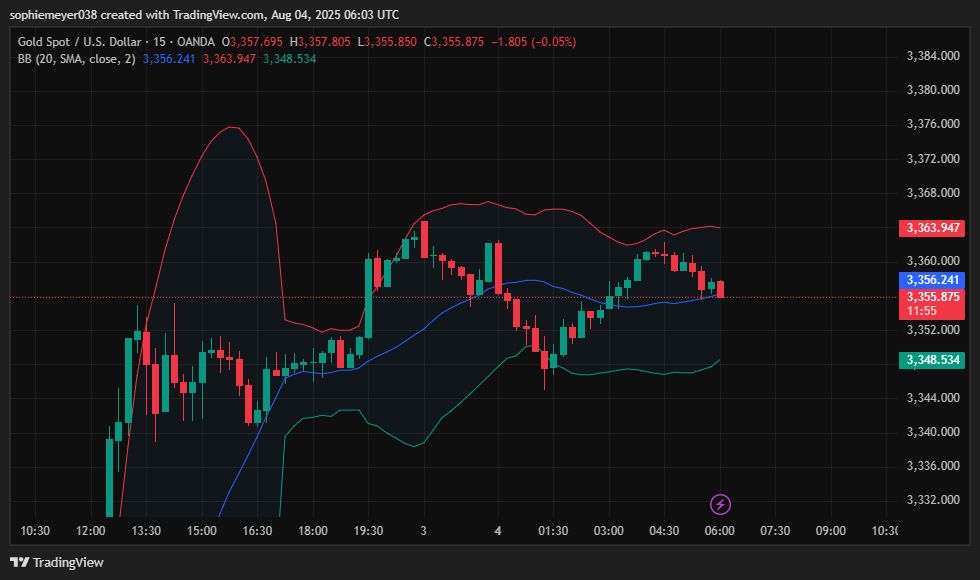The width and height of the screenshot is (980, 580).
Task: Click the 3,352.000 price scale label
Action: [x=933, y=329]
